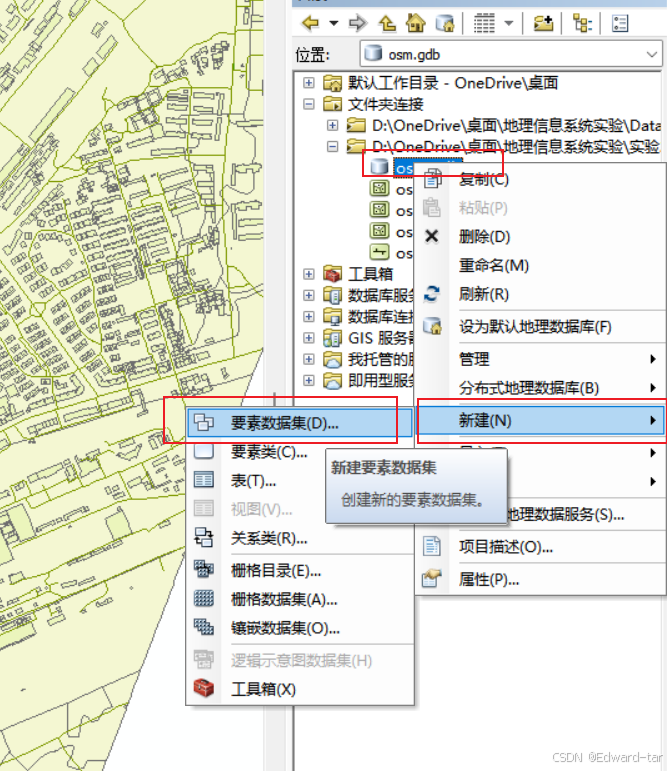This screenshot has width=667, height=771.
Task: Select the osm geodatabase cylinder icon in tree
Action: [379, 167]
